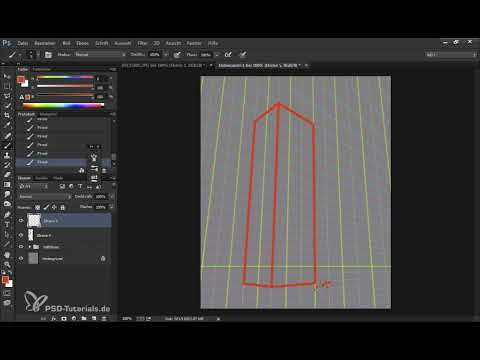The height and width of the screenshot is (360, 480).
Task: Open the Datei menu
Action: [x=23, y=43]
